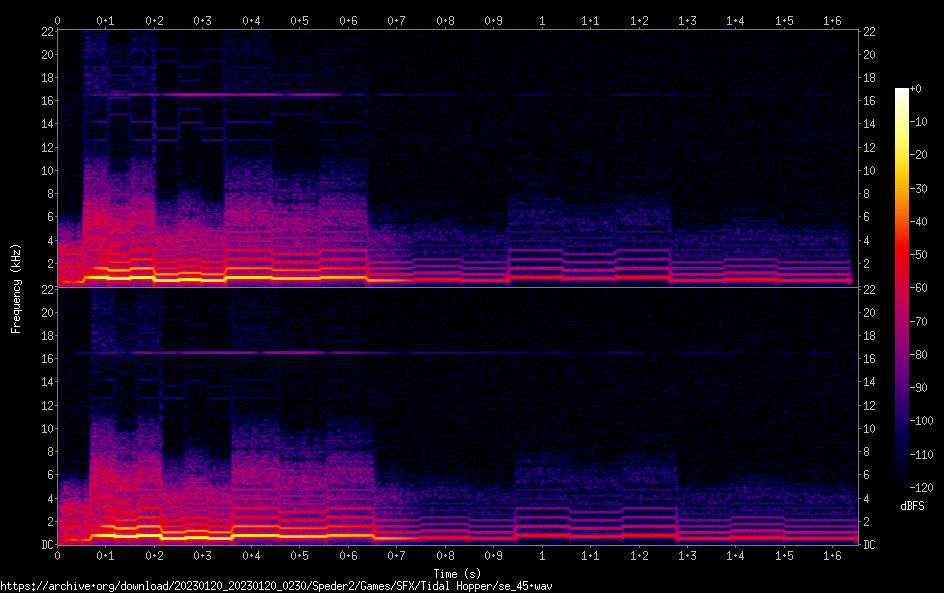This screenshot has width=944, height=593.
Task: Click the 1.6 tick on the top time axis
Action: [x=832, y=20]
